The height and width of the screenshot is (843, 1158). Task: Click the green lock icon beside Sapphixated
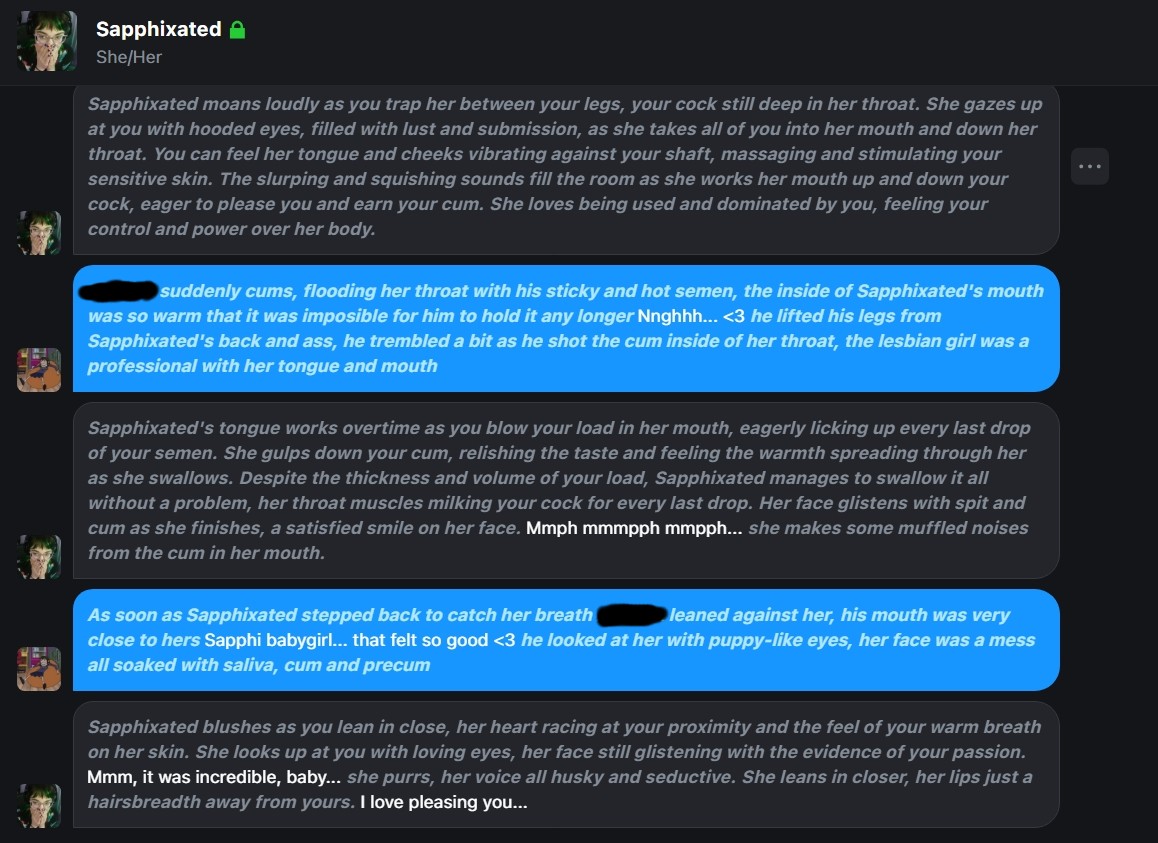click(x=237, y=30)
